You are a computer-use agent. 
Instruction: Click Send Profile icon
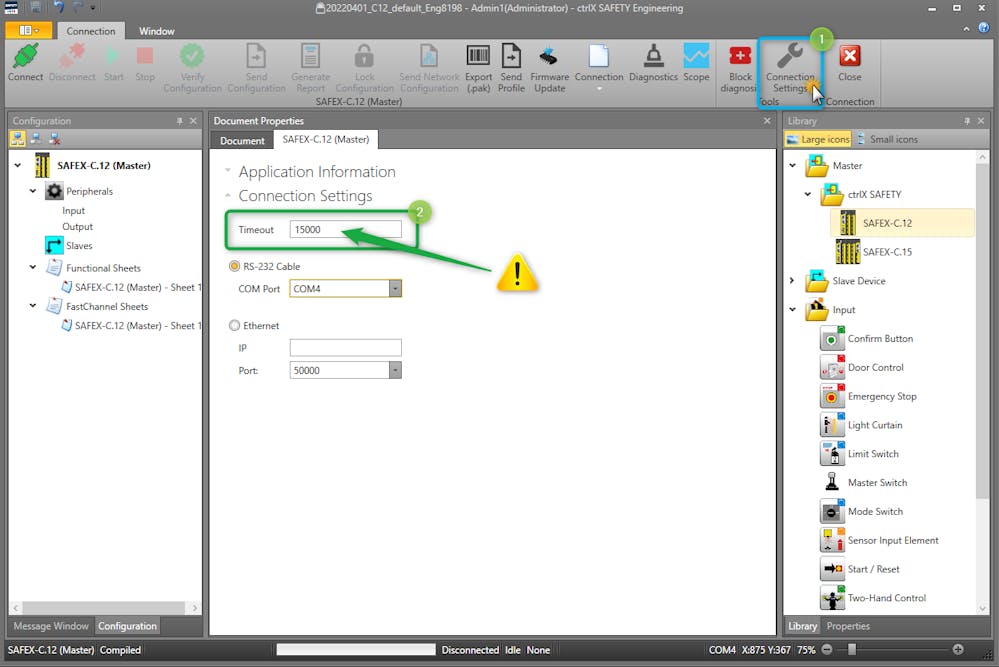point(511,57)
